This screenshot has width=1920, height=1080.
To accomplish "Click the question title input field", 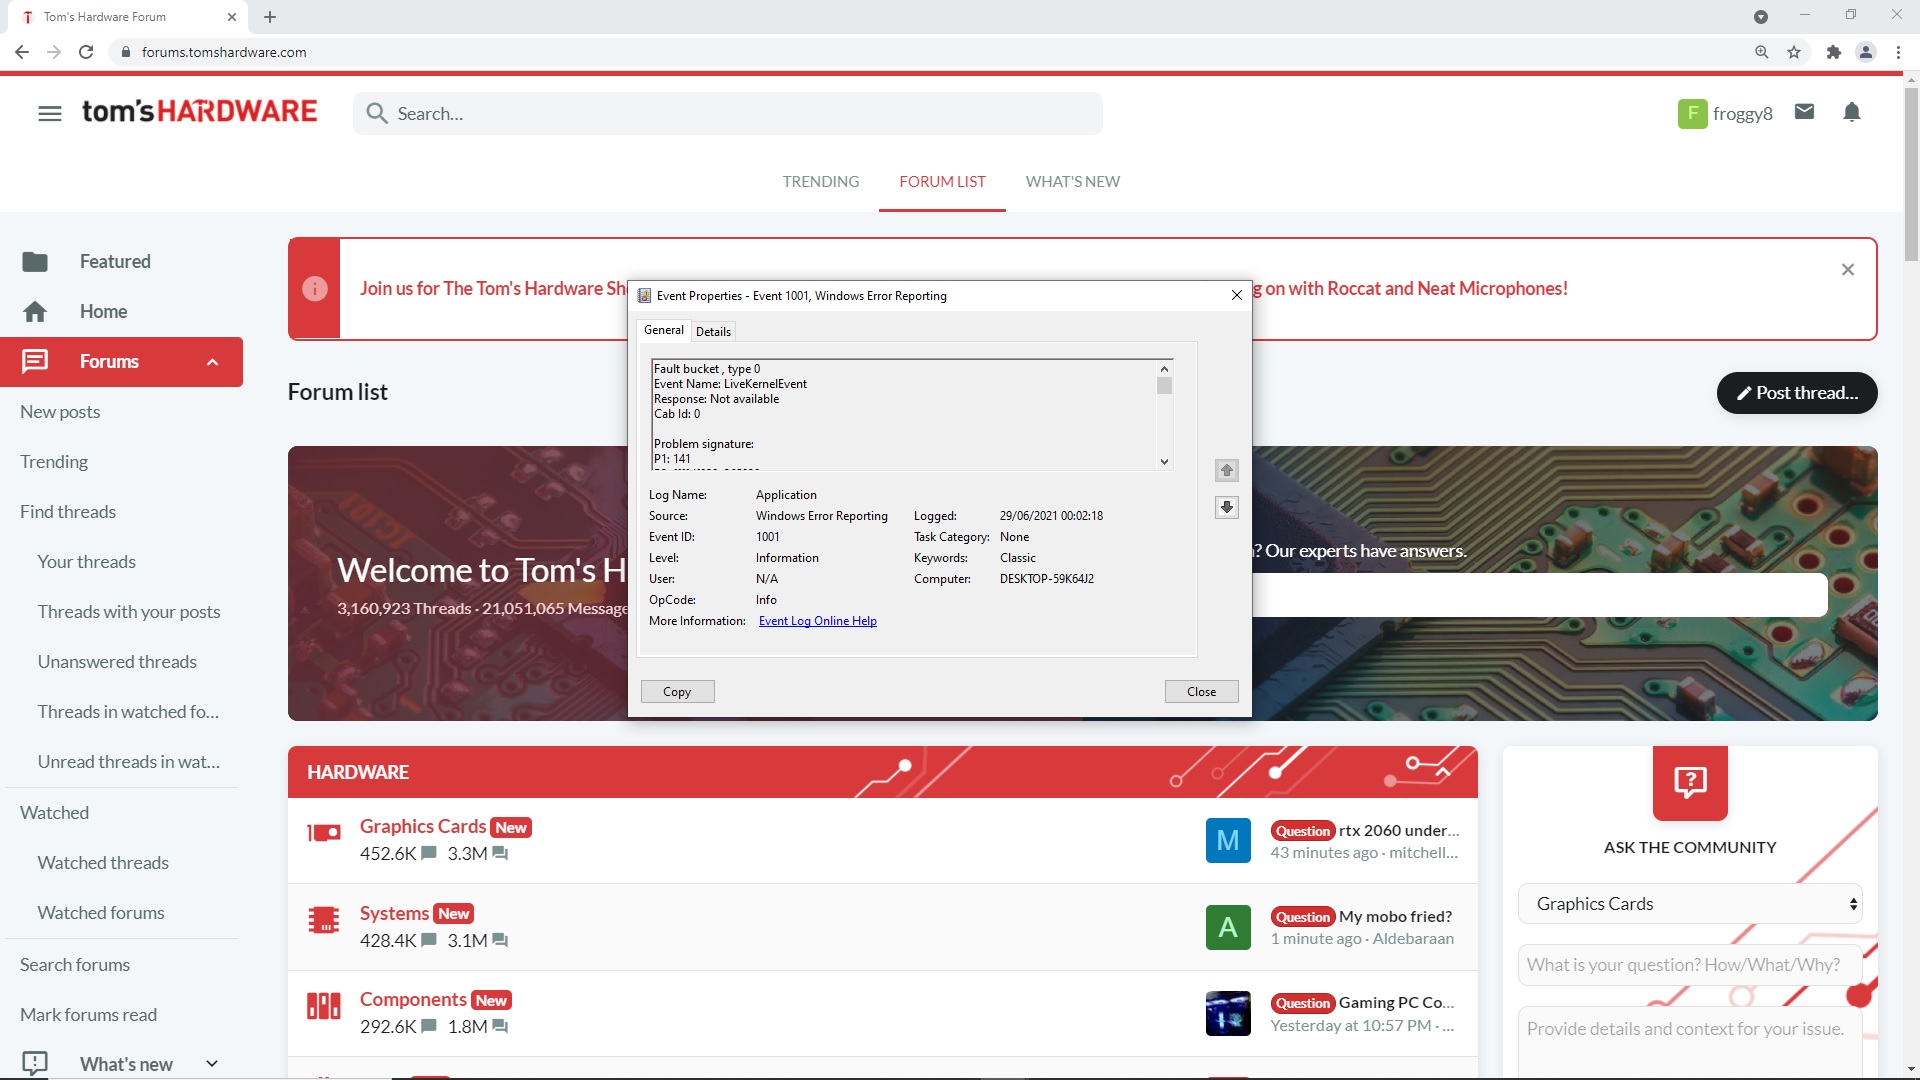I will click(1690, 965).
